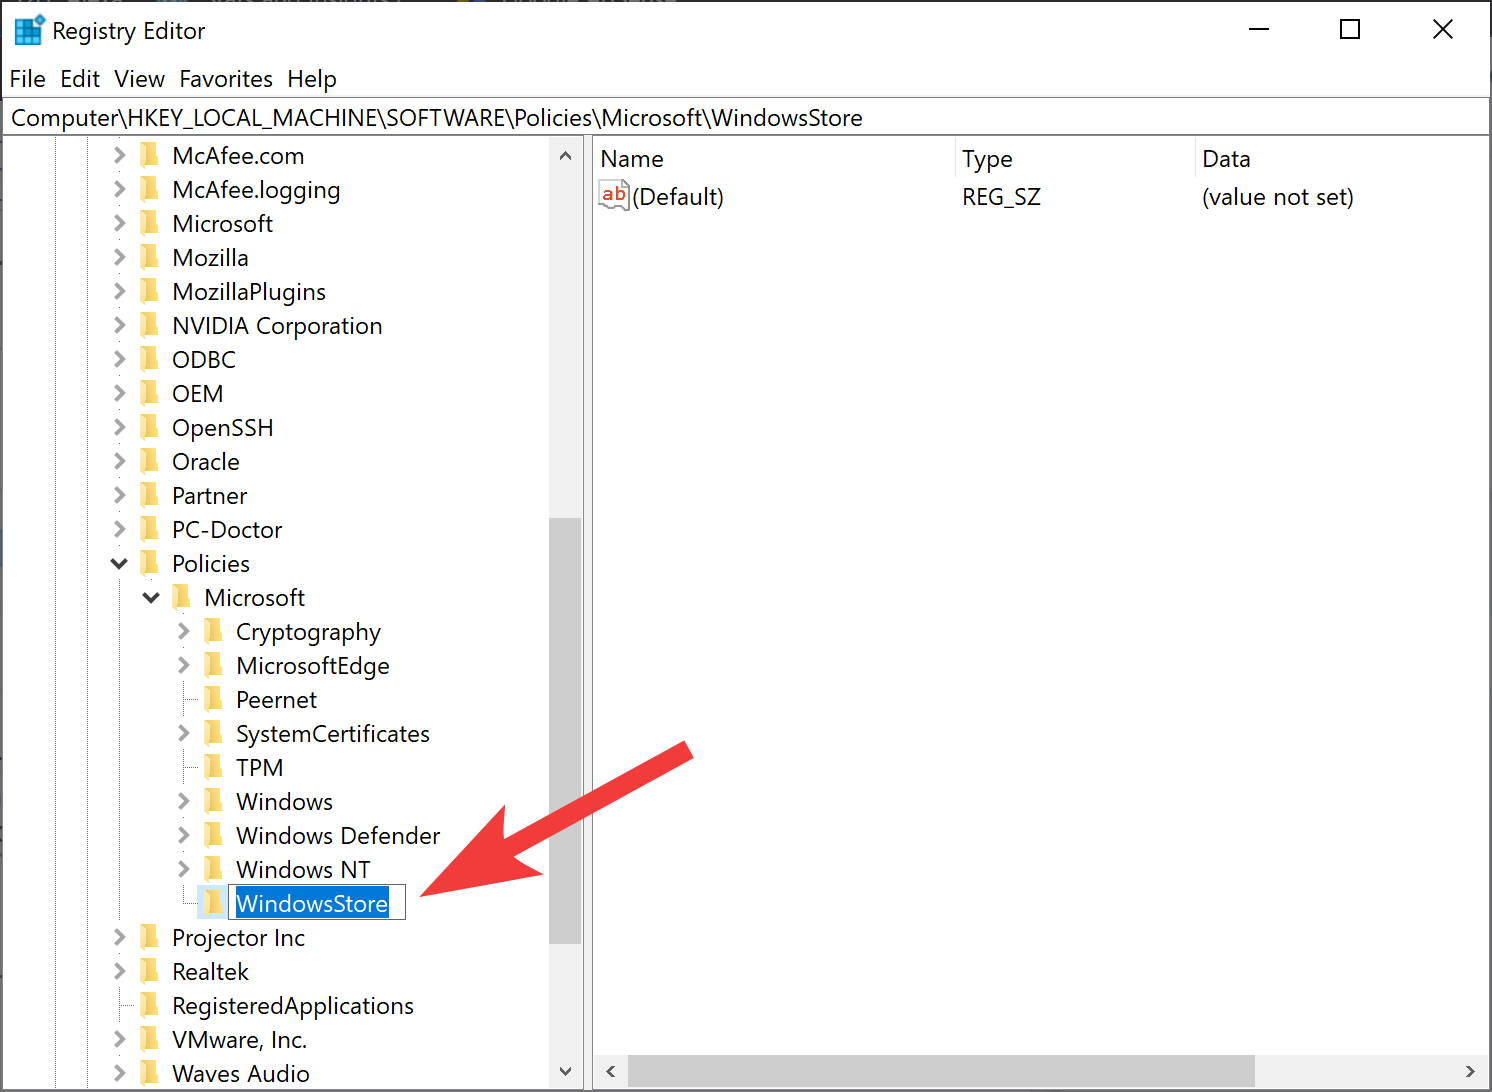Click the RegisteredApplications folder icon
The image size is (1492, 1092).
click(x=150, y=1005)
